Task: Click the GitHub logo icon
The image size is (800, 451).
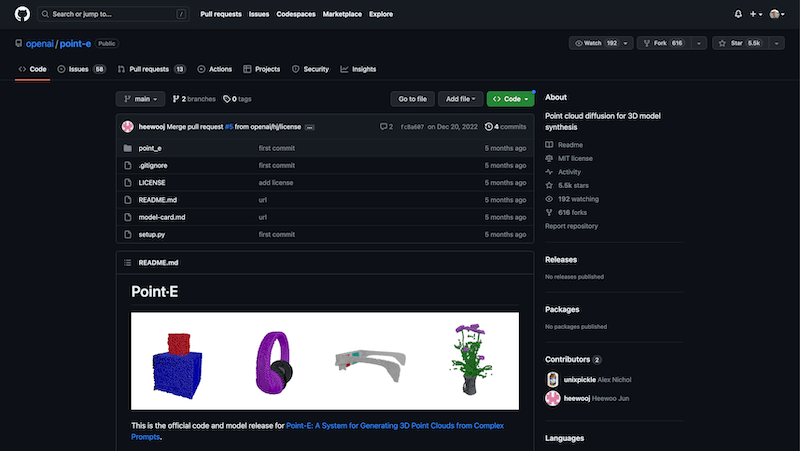Action: (x=22, y=14)
